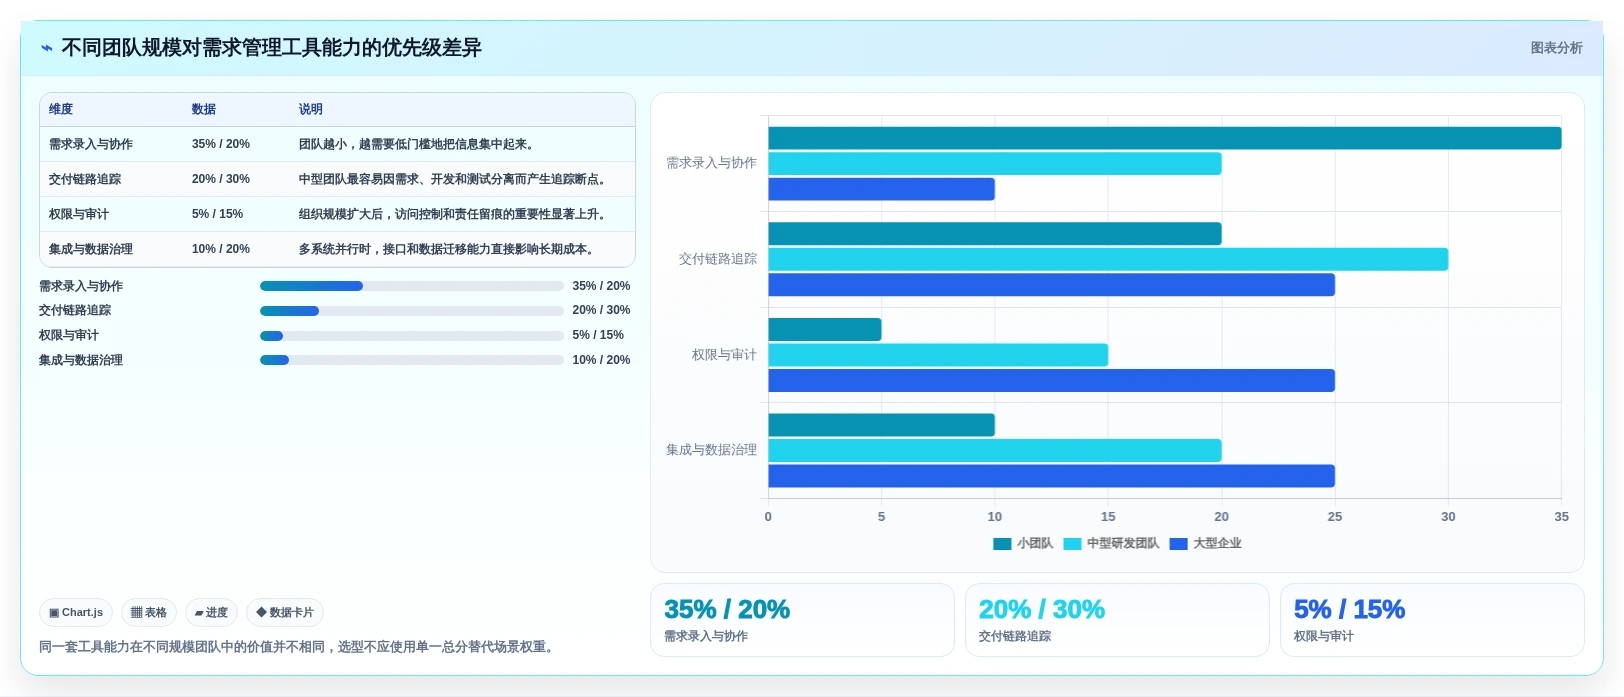Toggle 小团队 legend swatch in chart

[x=1002, y=544]
